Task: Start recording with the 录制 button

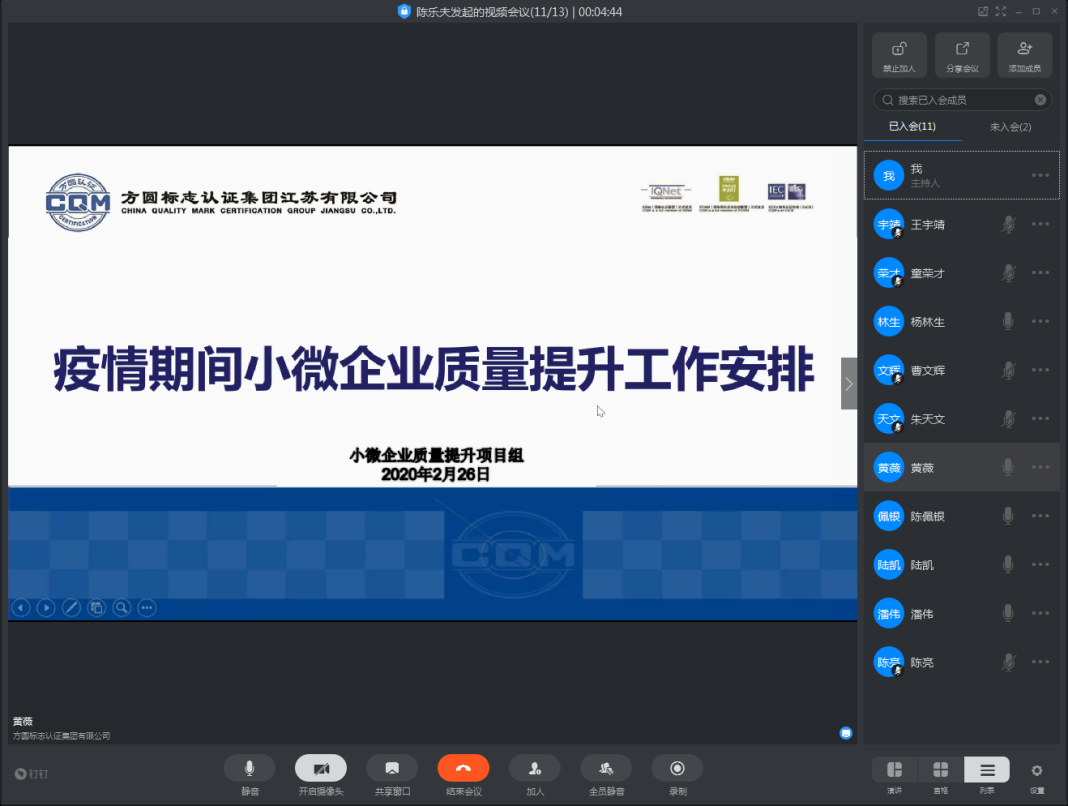Action: pyautogui.click(x=677, y=768)
